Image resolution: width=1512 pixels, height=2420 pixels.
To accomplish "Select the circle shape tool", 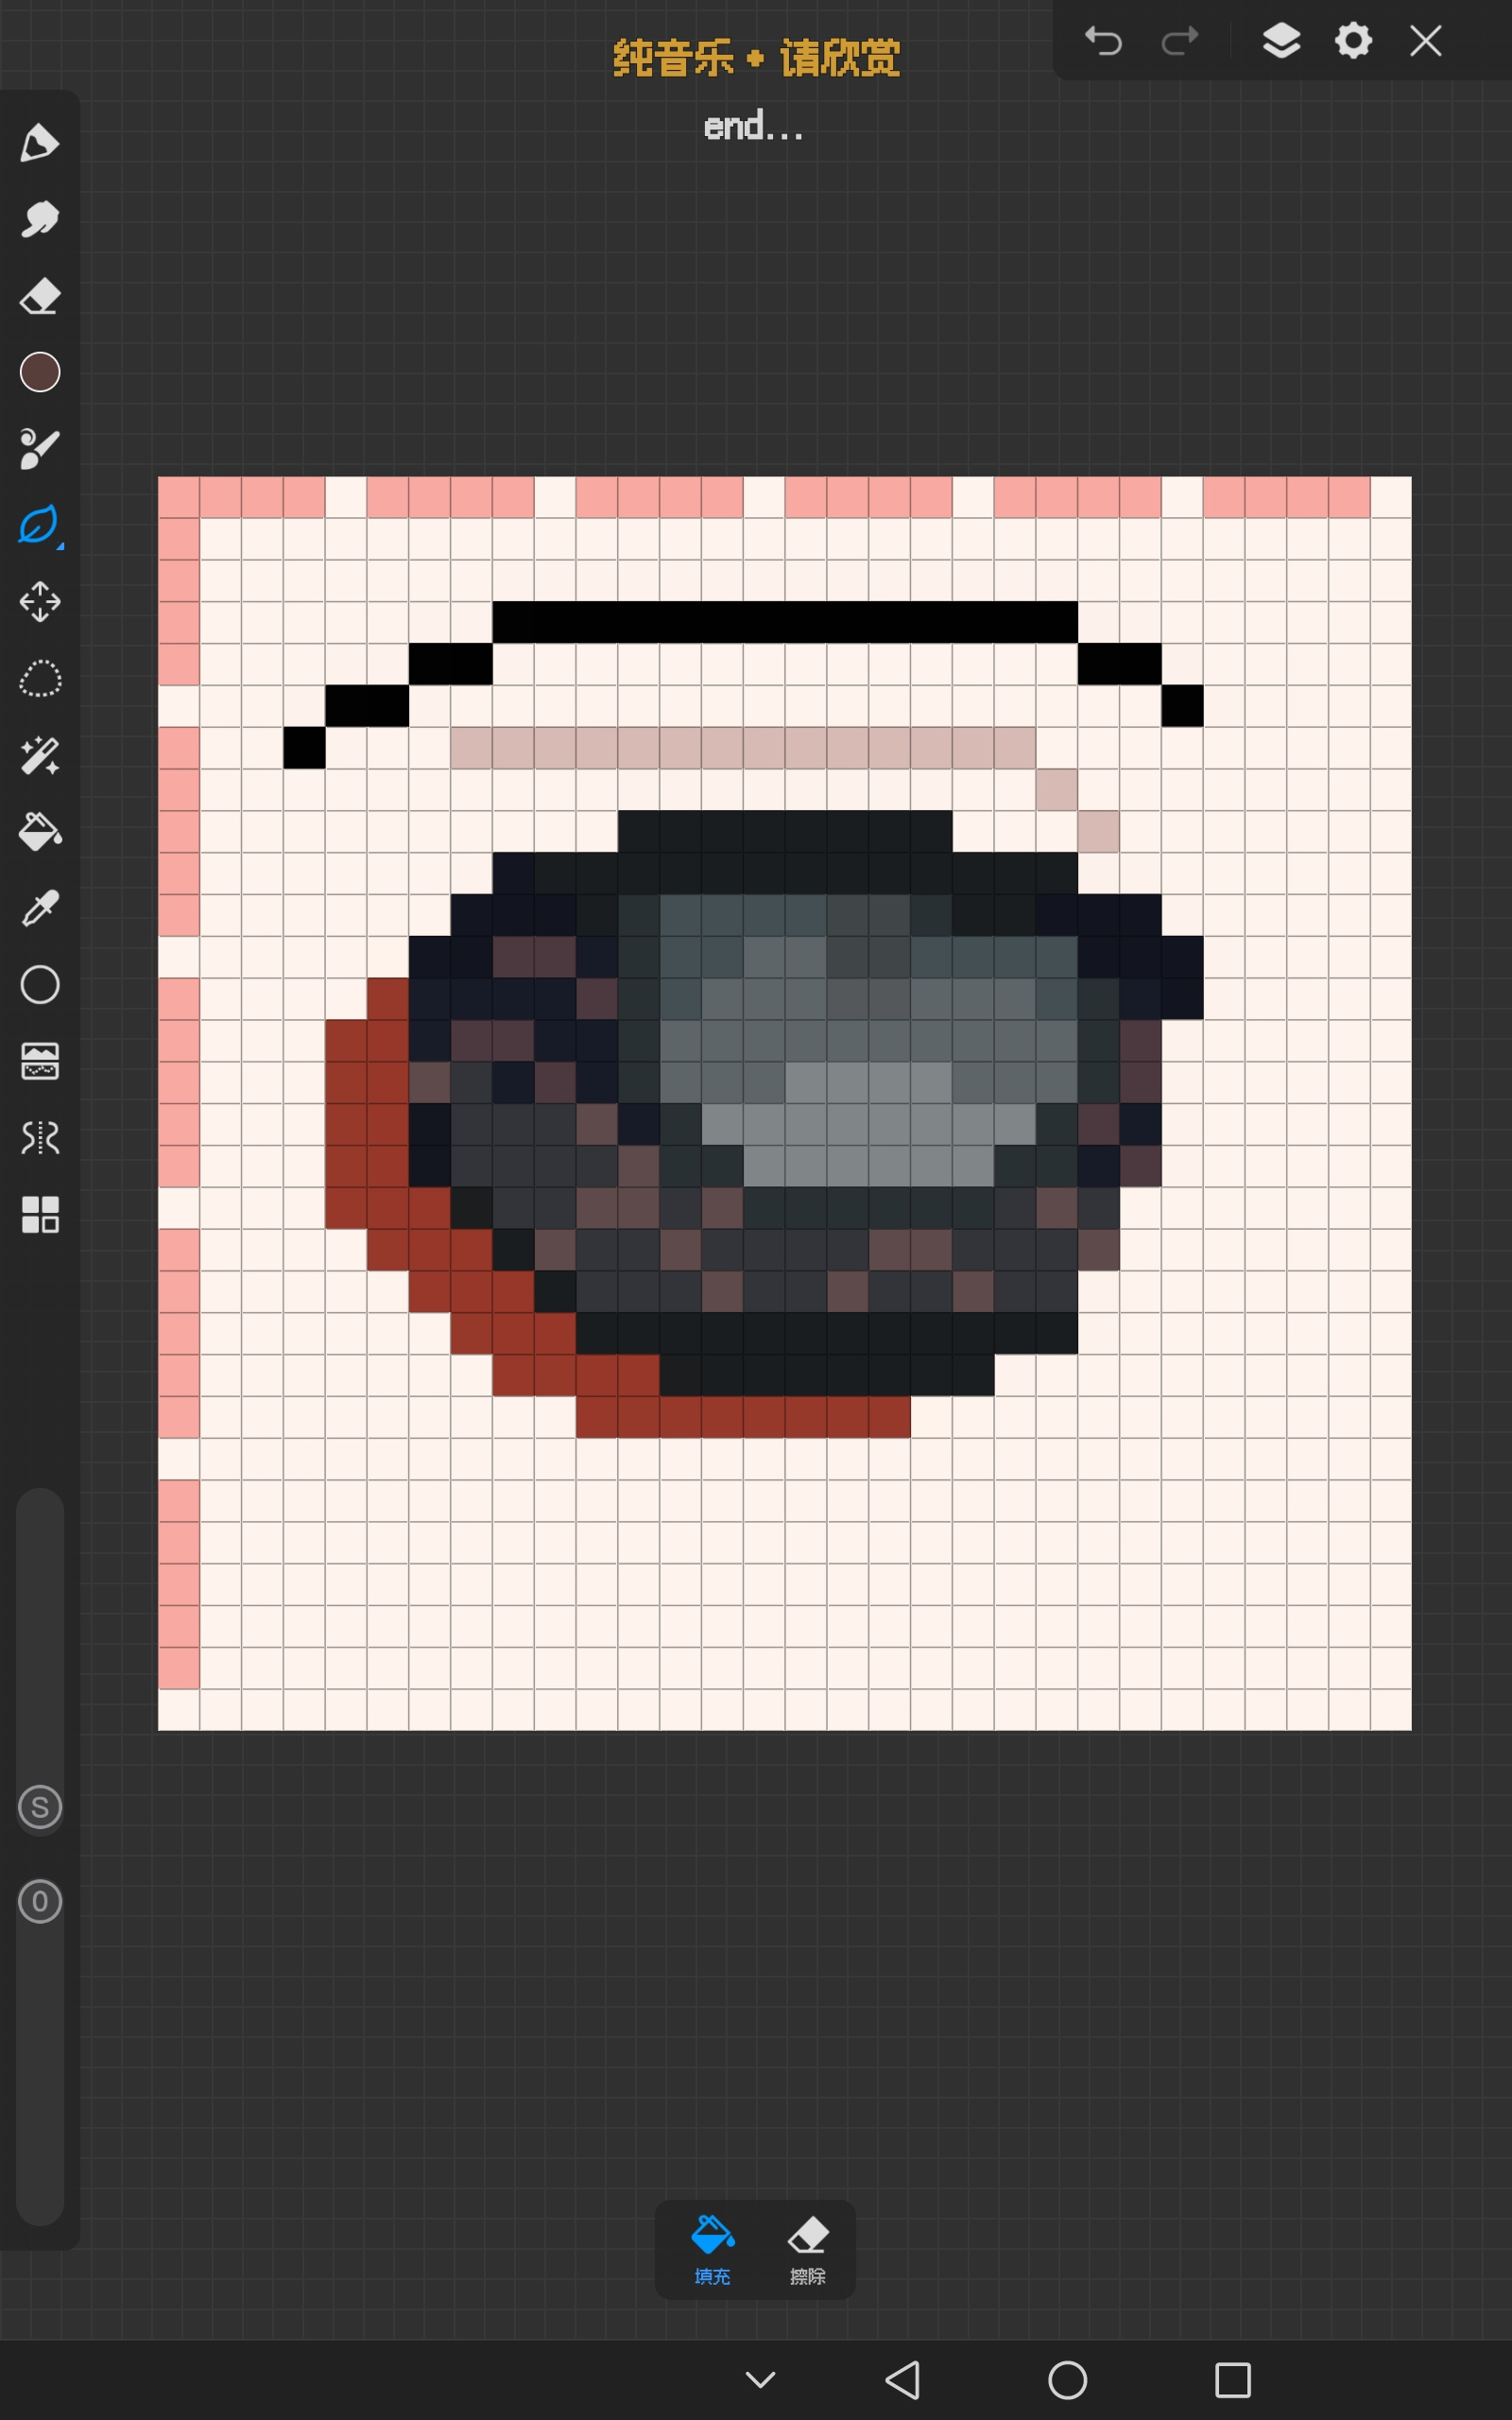I will pos(40,985).
